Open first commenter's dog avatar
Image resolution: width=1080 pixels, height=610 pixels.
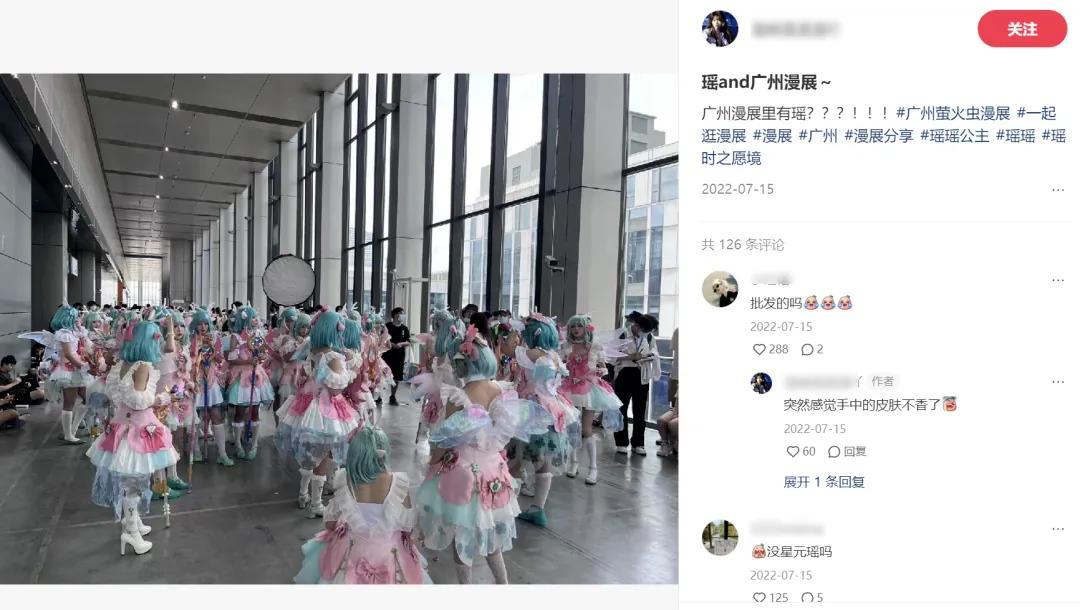720,288
